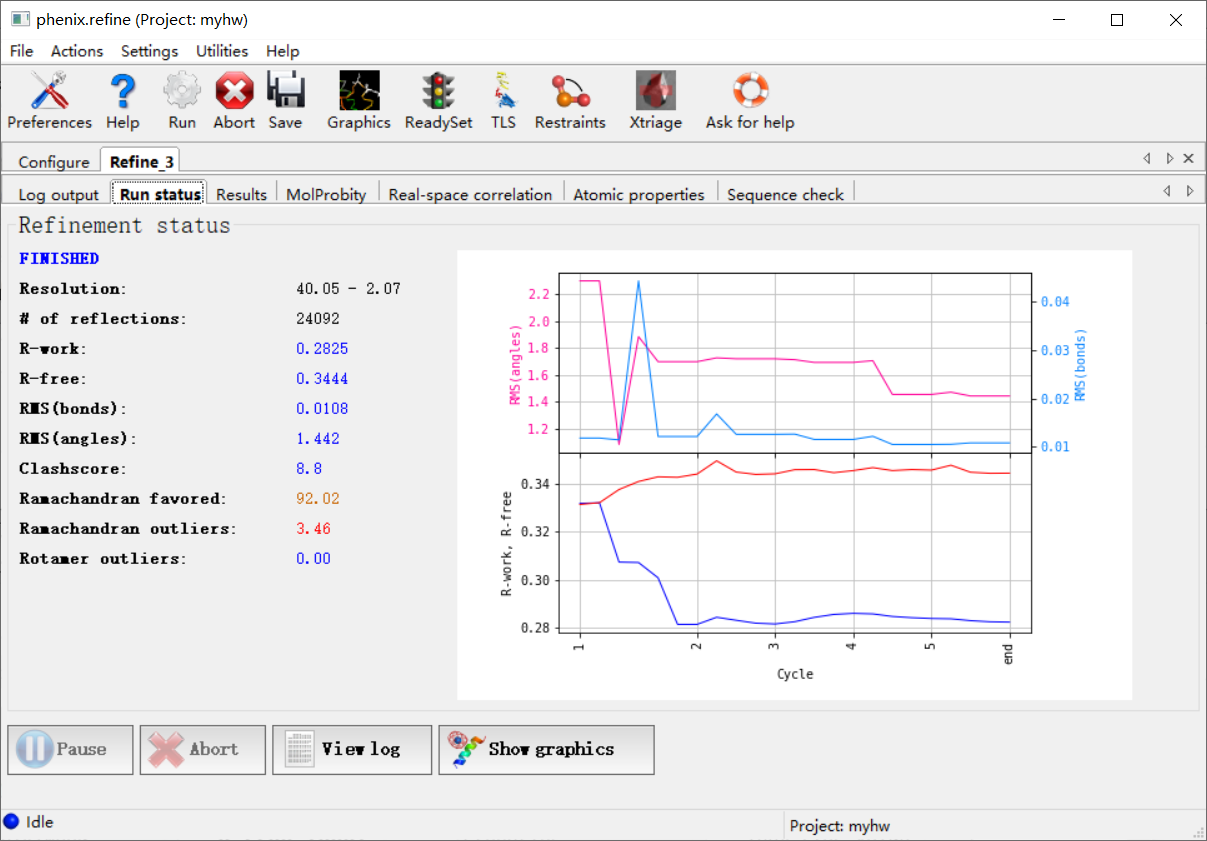Screen dimensions: 1207x841
Task: Click the Ask for help lifebuoy icon
Action: tap(750, 91)
